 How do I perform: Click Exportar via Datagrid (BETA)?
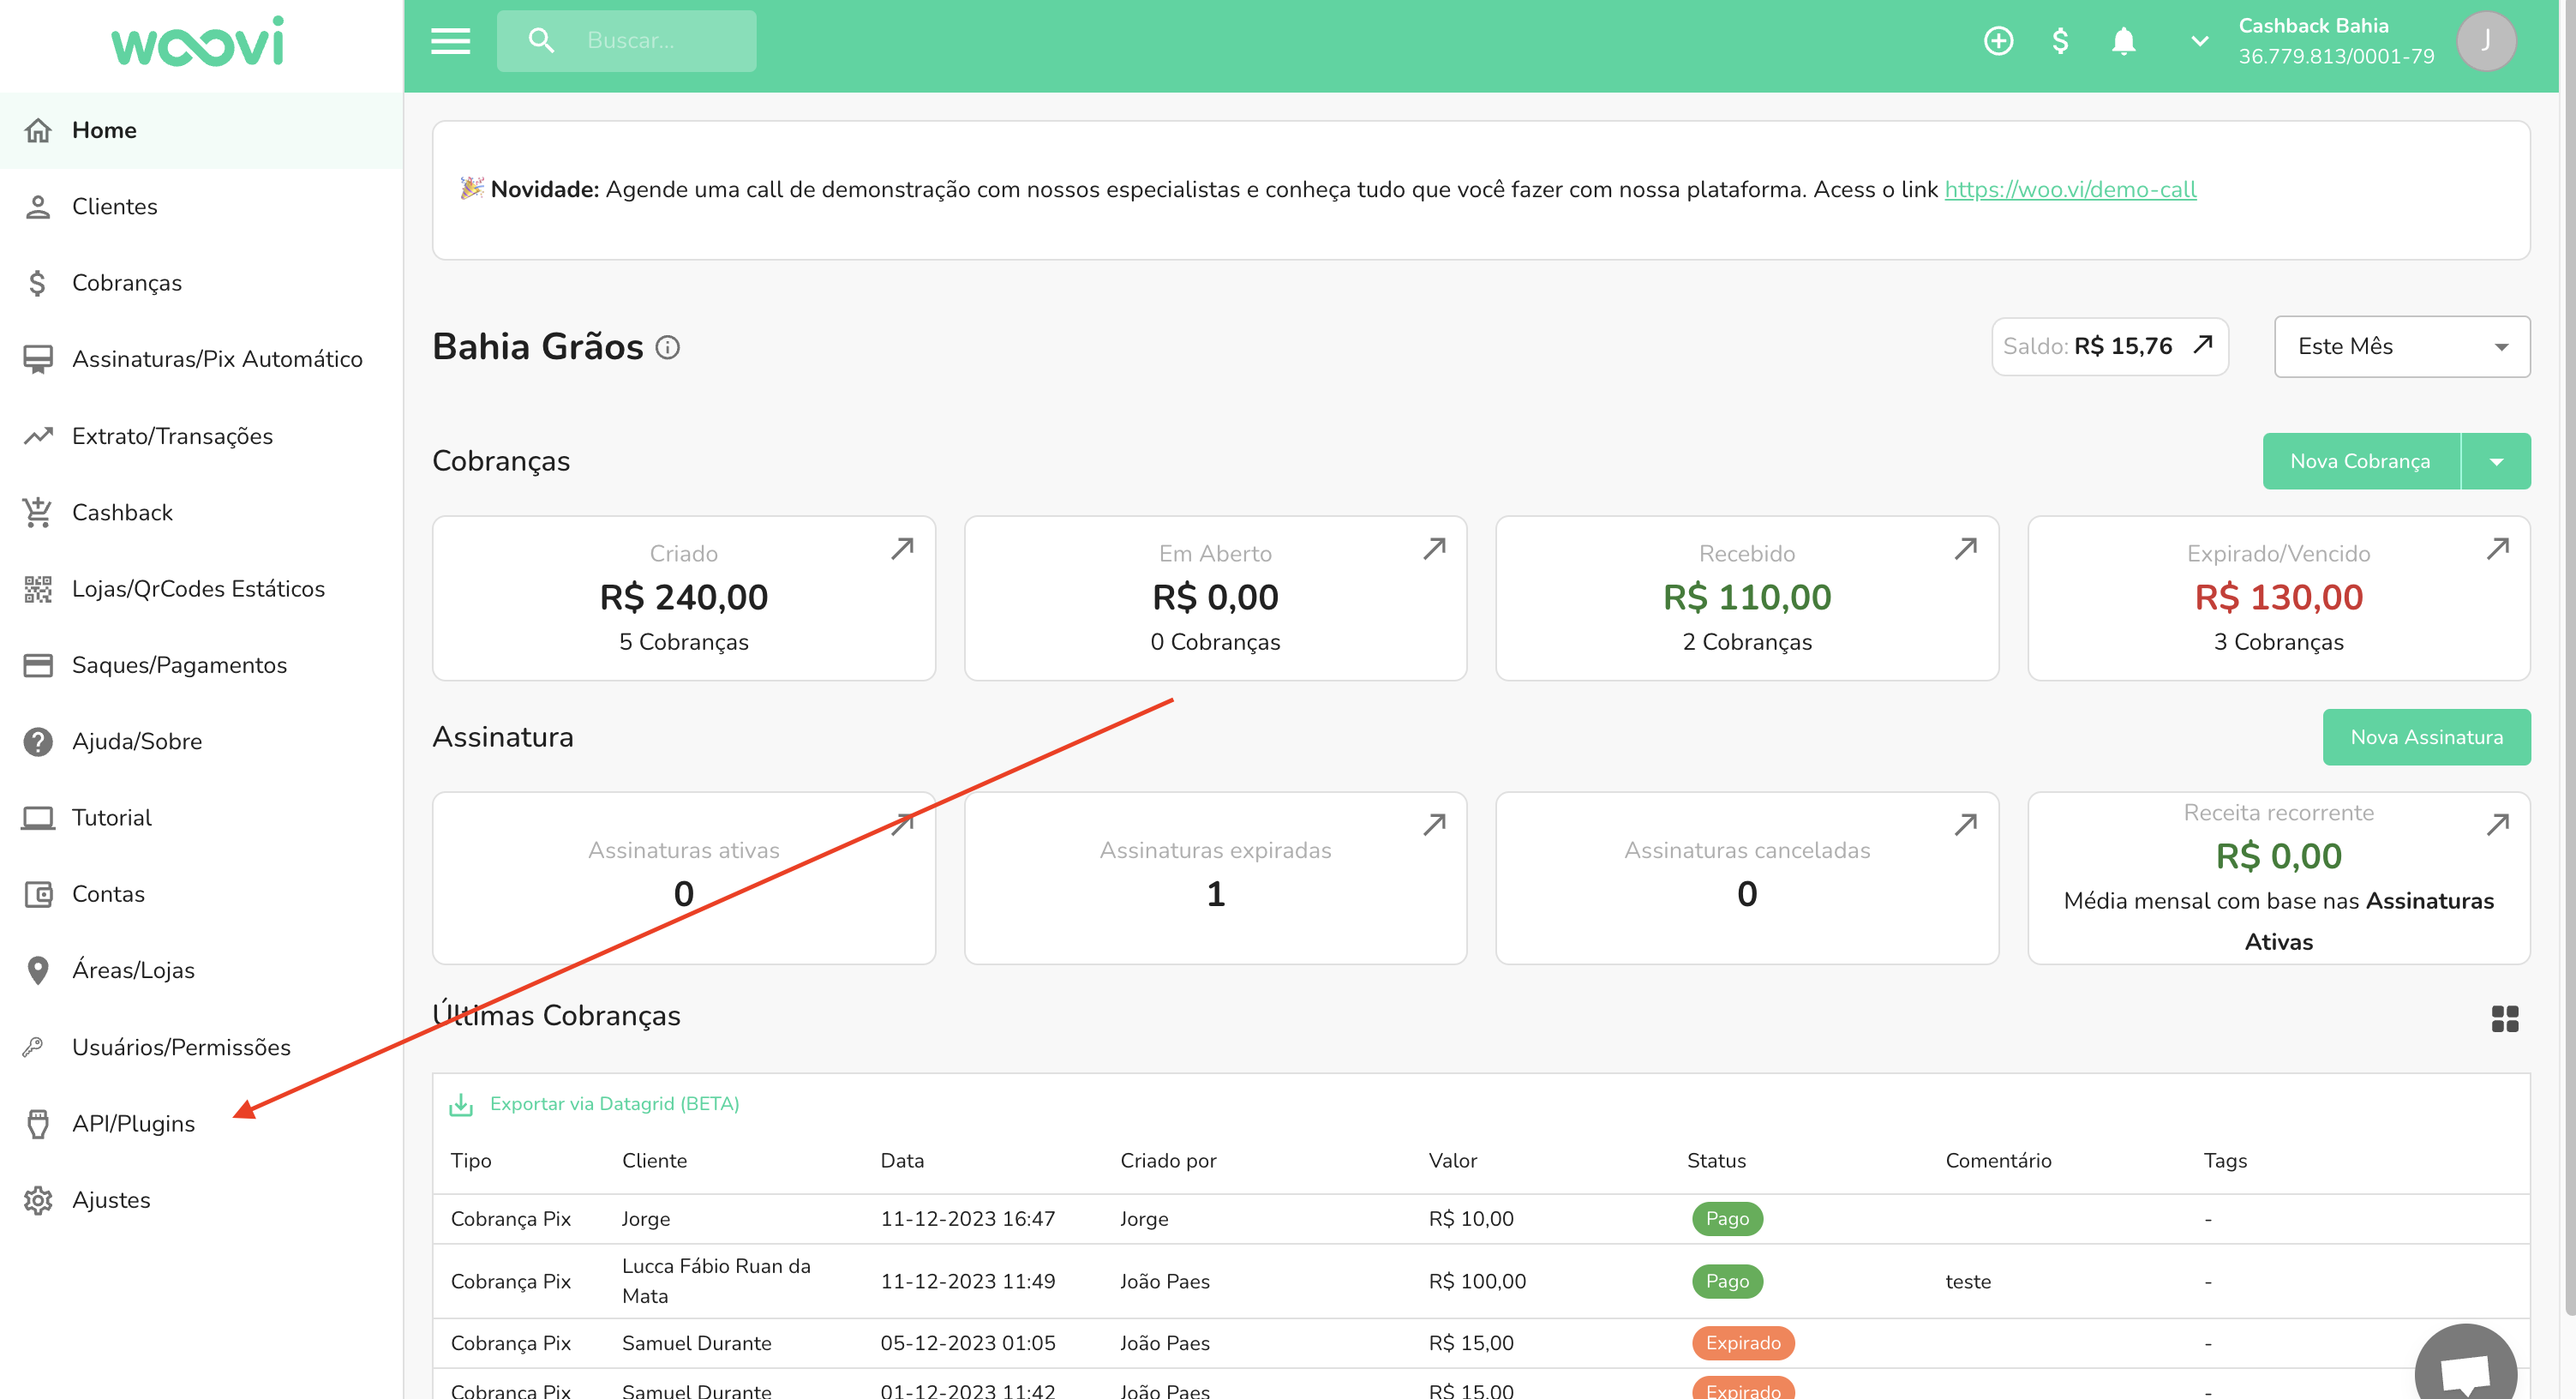click(613, 1103)
